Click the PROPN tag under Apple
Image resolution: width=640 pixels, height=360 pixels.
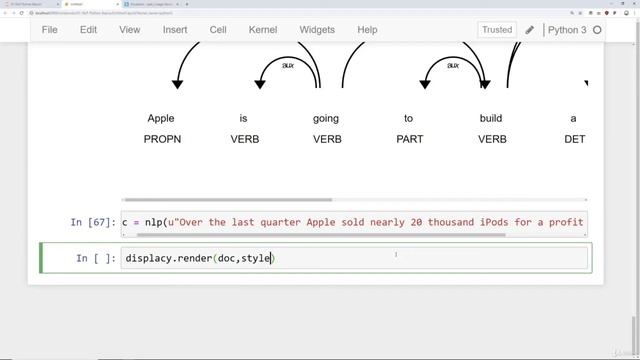tap(162, 139)
